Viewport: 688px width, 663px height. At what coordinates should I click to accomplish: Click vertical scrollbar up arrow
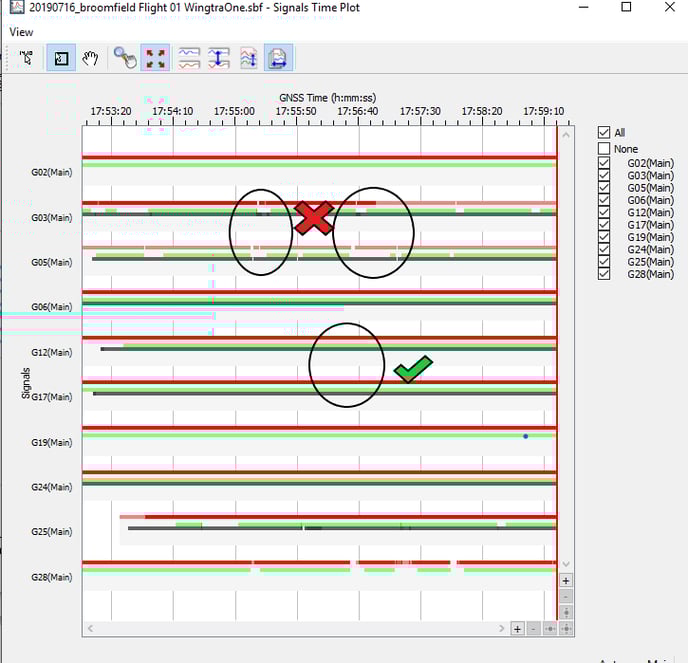[566, 134]
